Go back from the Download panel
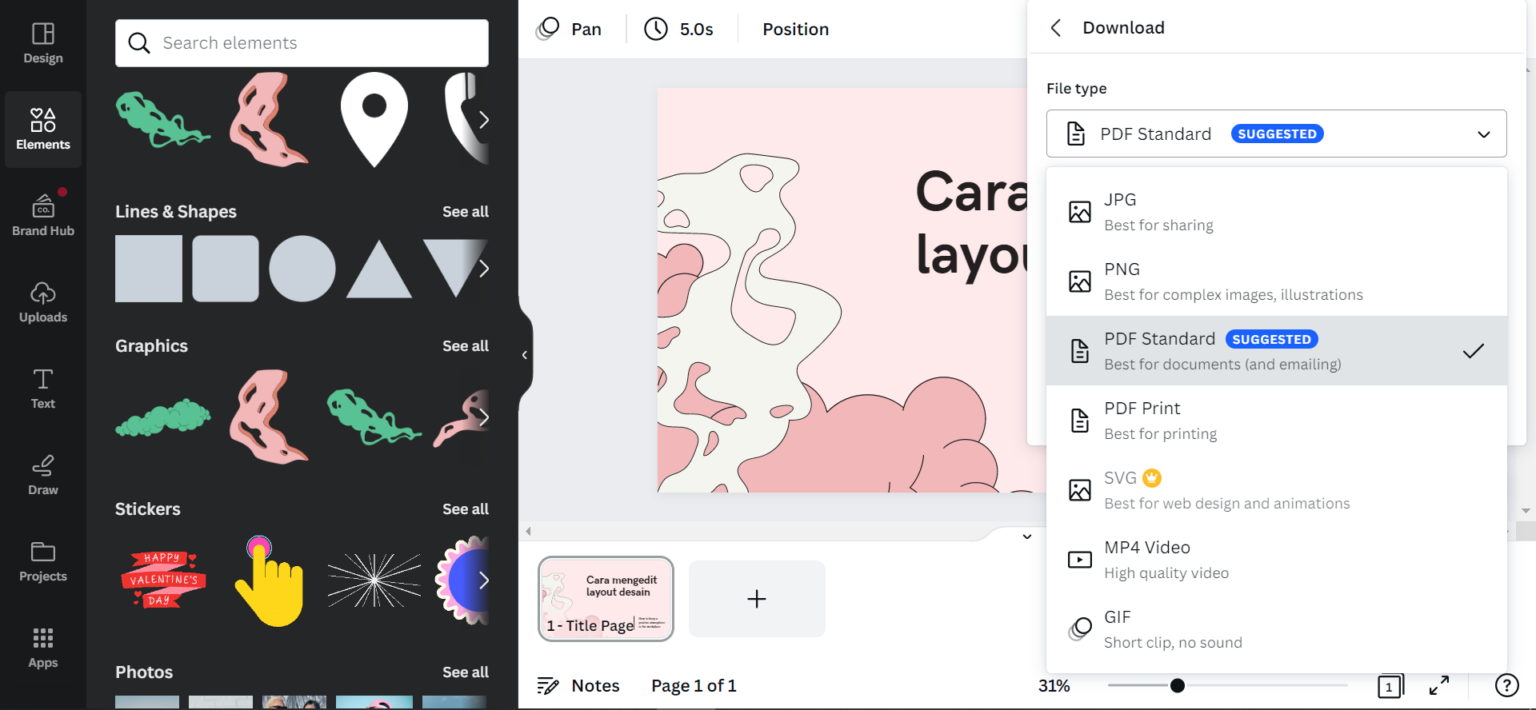The image size is (1536, 710). (1056, 28)
